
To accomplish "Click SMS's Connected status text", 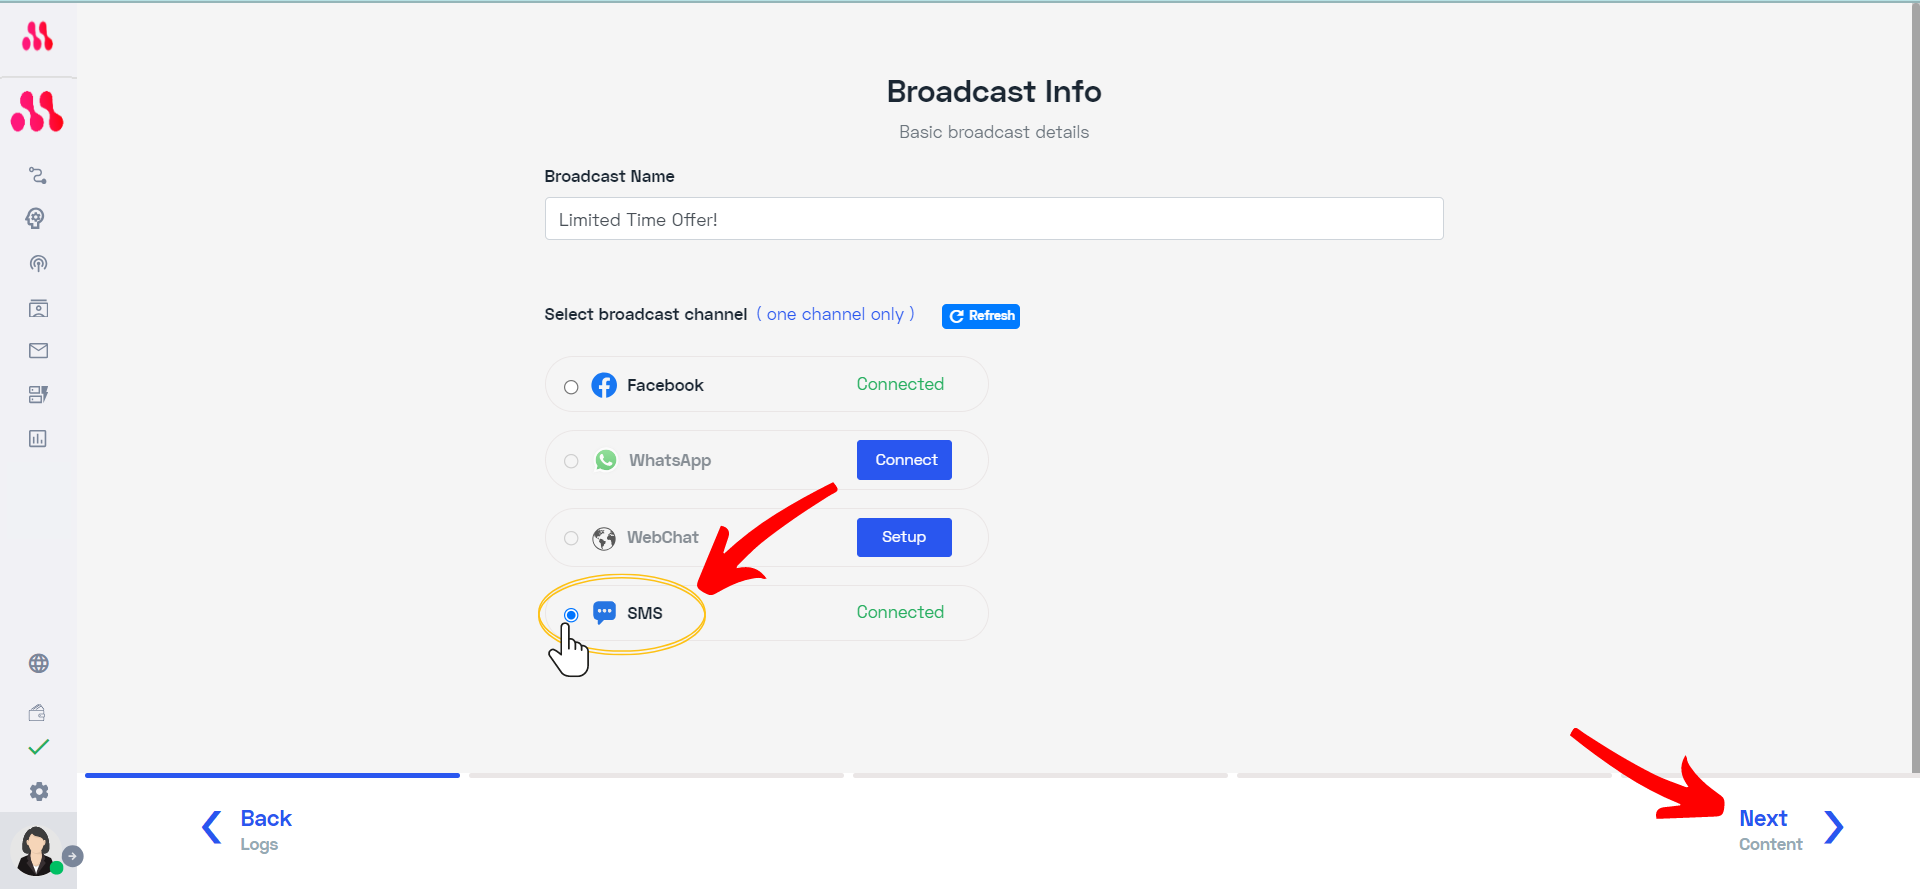I will click(900, 612).
